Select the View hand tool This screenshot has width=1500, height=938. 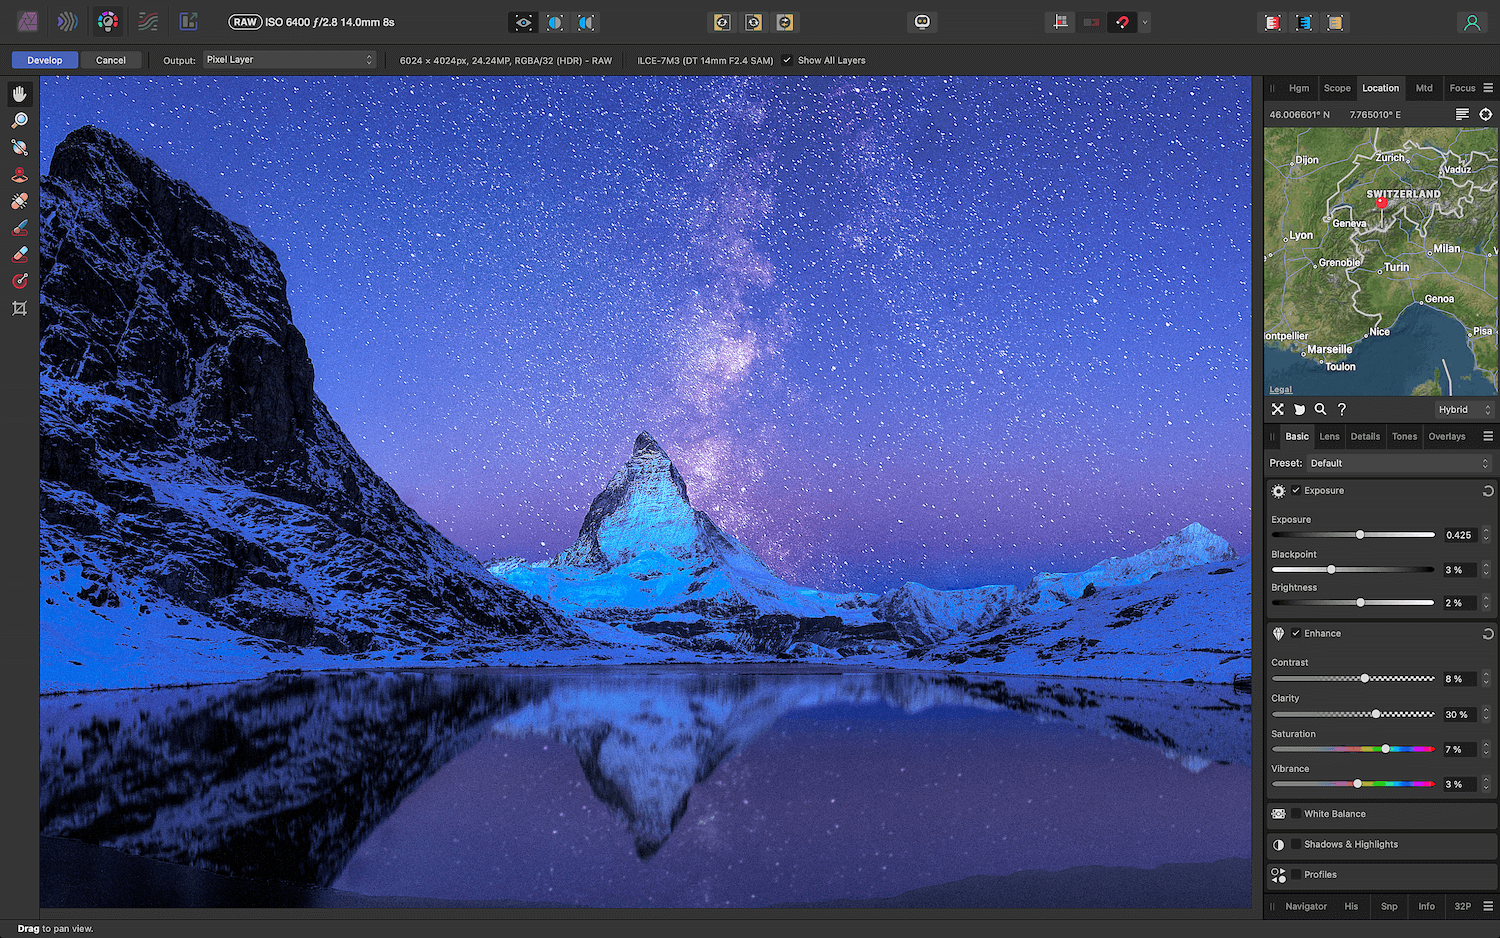pyautogui.click(x=19, y=94)
